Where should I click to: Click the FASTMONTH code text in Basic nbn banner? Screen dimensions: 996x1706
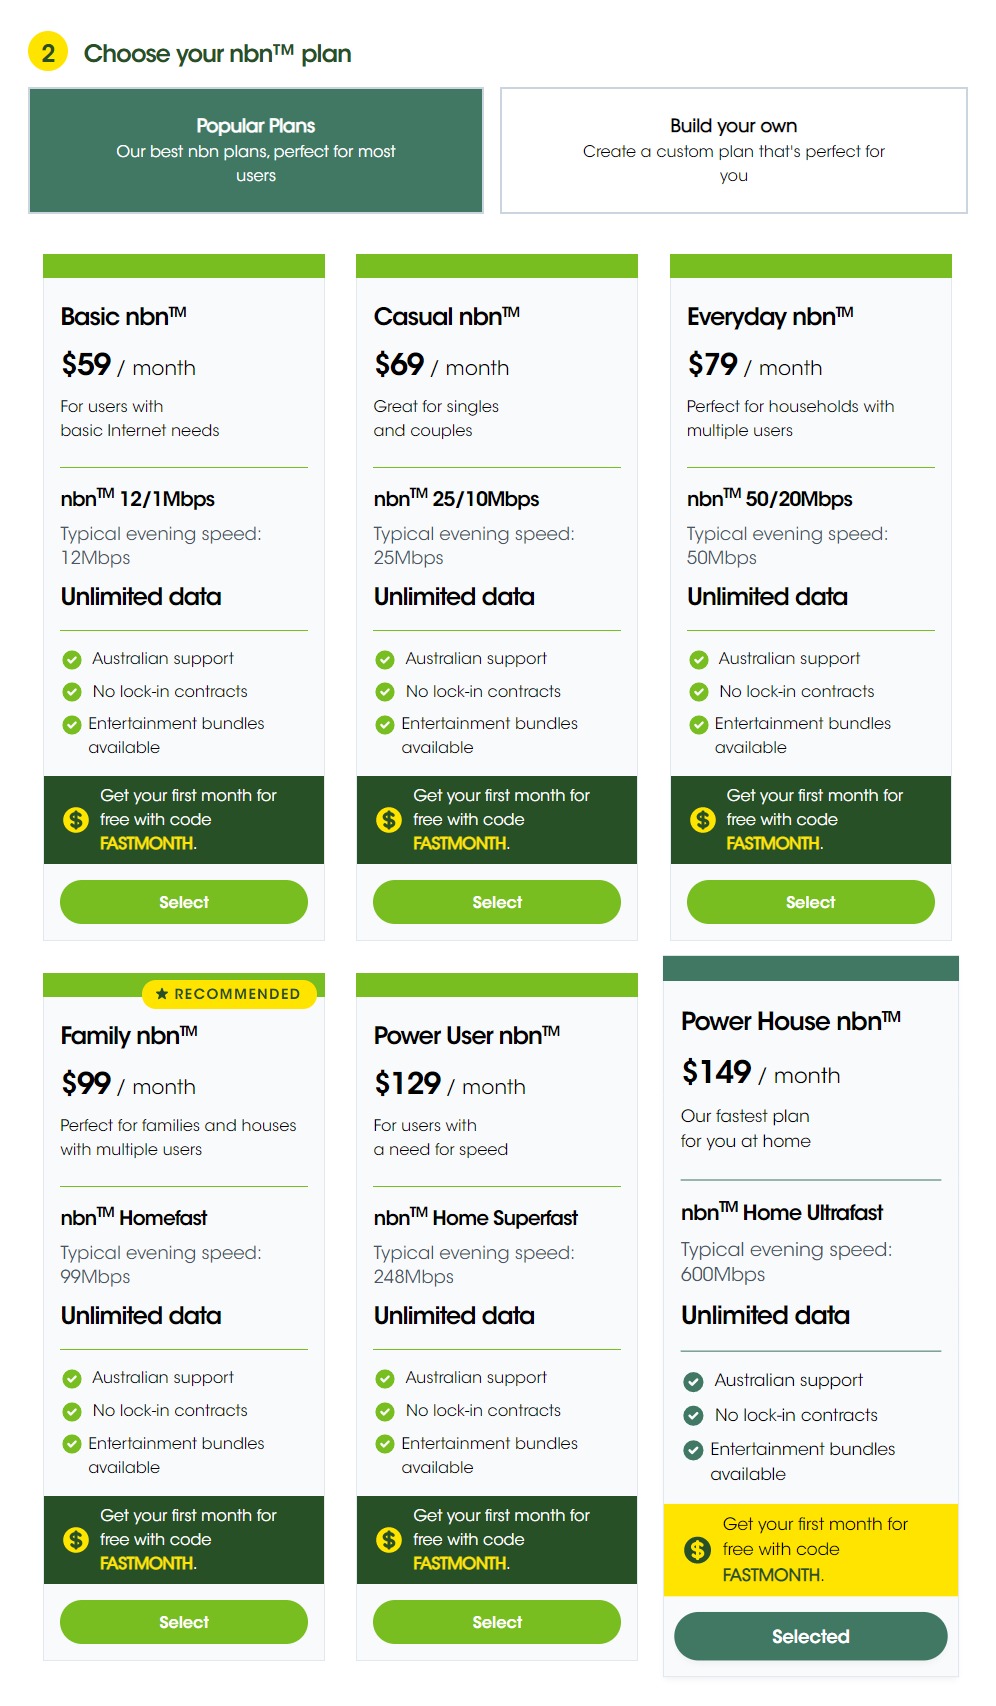click(x=147, y=843)
